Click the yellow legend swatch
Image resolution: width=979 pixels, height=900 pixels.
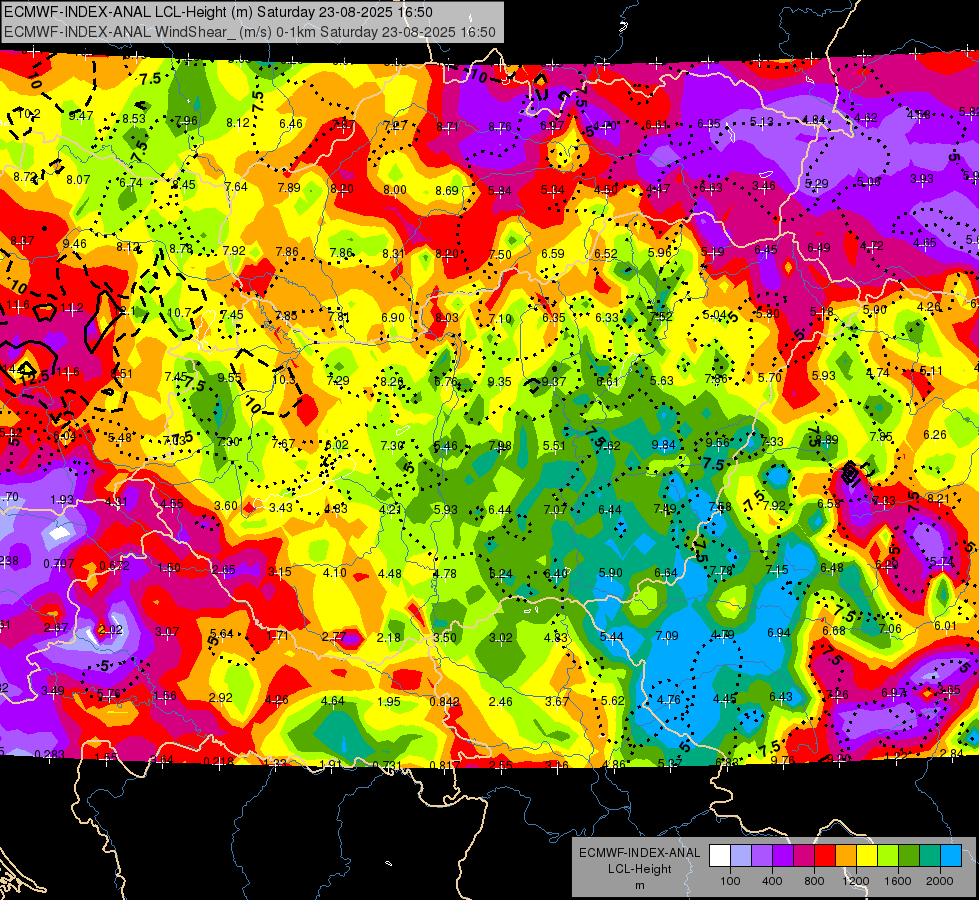(867, 856)
